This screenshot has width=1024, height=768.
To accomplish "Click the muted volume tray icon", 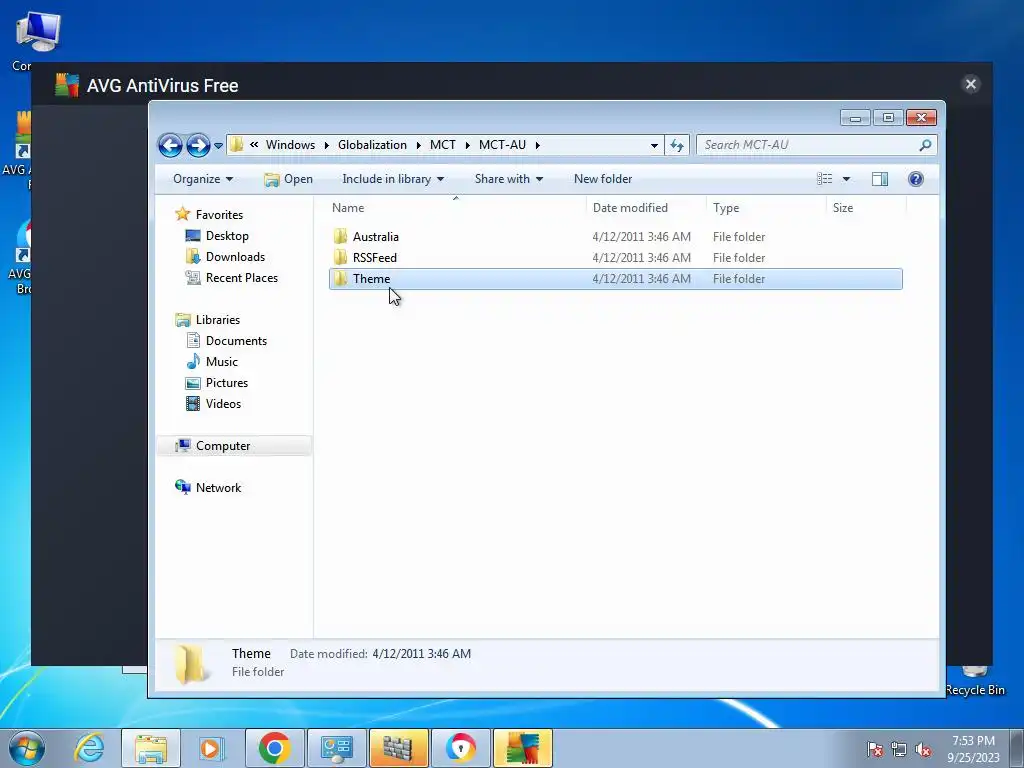I will pyautogui.click(x=923, y=749).
